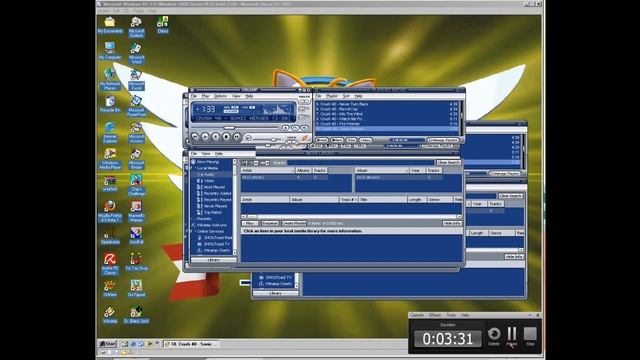Click horizontal scrollbar under library track list
This screenshot has height=360, width=640.
click(351, 216)
